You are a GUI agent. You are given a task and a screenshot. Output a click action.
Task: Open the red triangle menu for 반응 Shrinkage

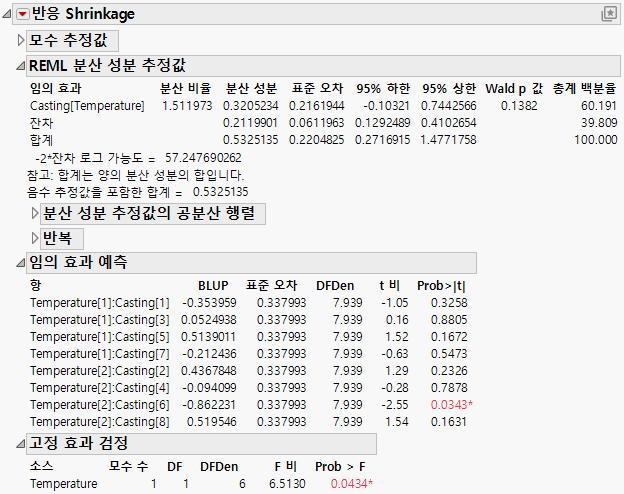(23, 14)
